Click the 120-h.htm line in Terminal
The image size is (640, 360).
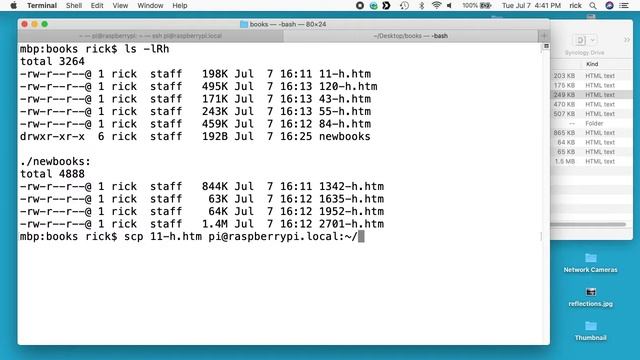[198, 87]
